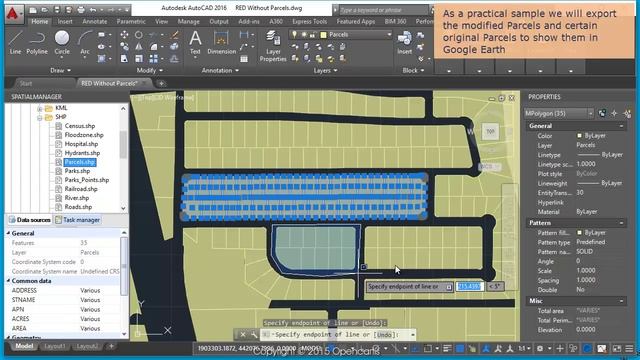Select Hydrants.shp in the tree
The height and width of the screenshot is (360, 640).
82,153
